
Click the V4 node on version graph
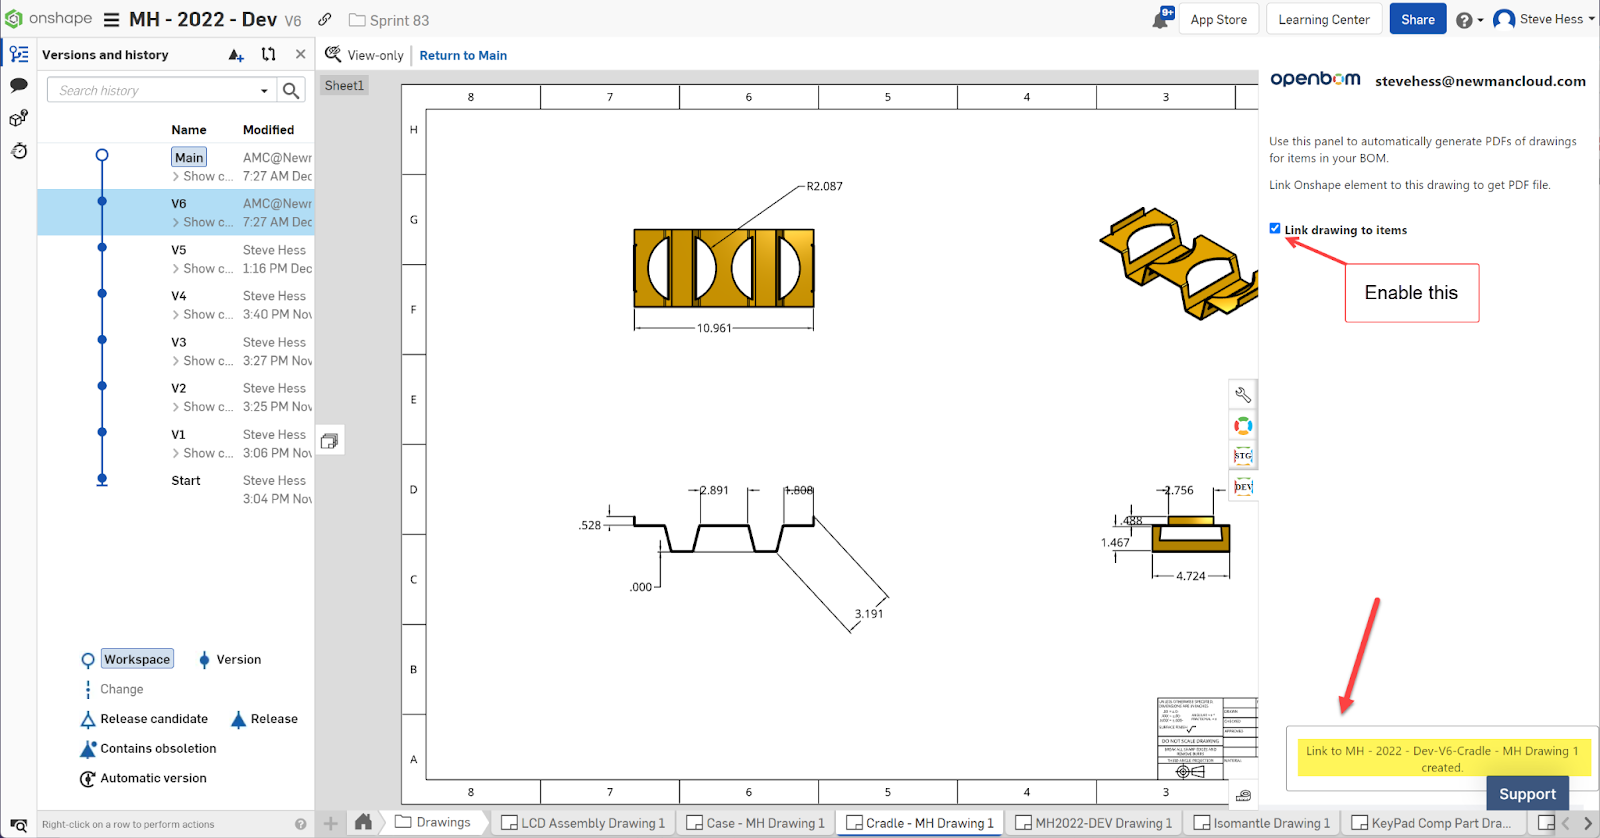pyautogui.click(x=102, y=293)
